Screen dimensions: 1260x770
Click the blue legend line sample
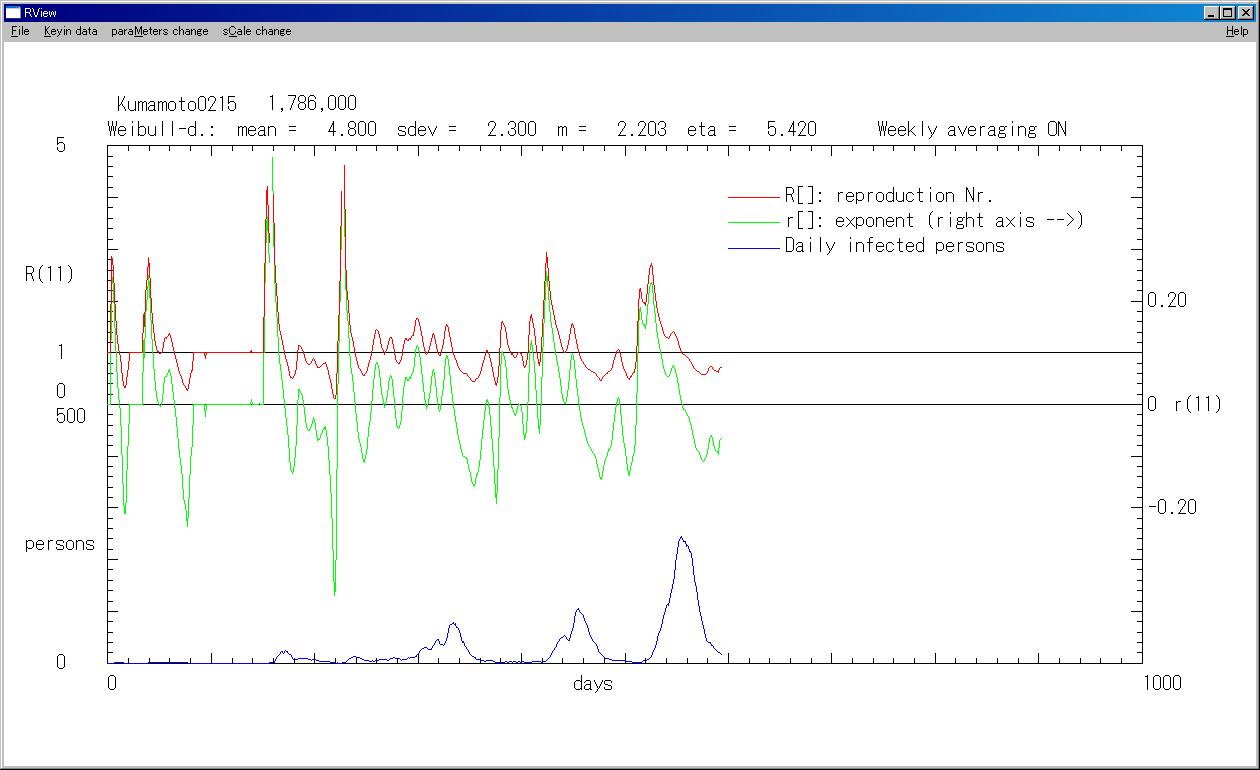pos(754,247)
